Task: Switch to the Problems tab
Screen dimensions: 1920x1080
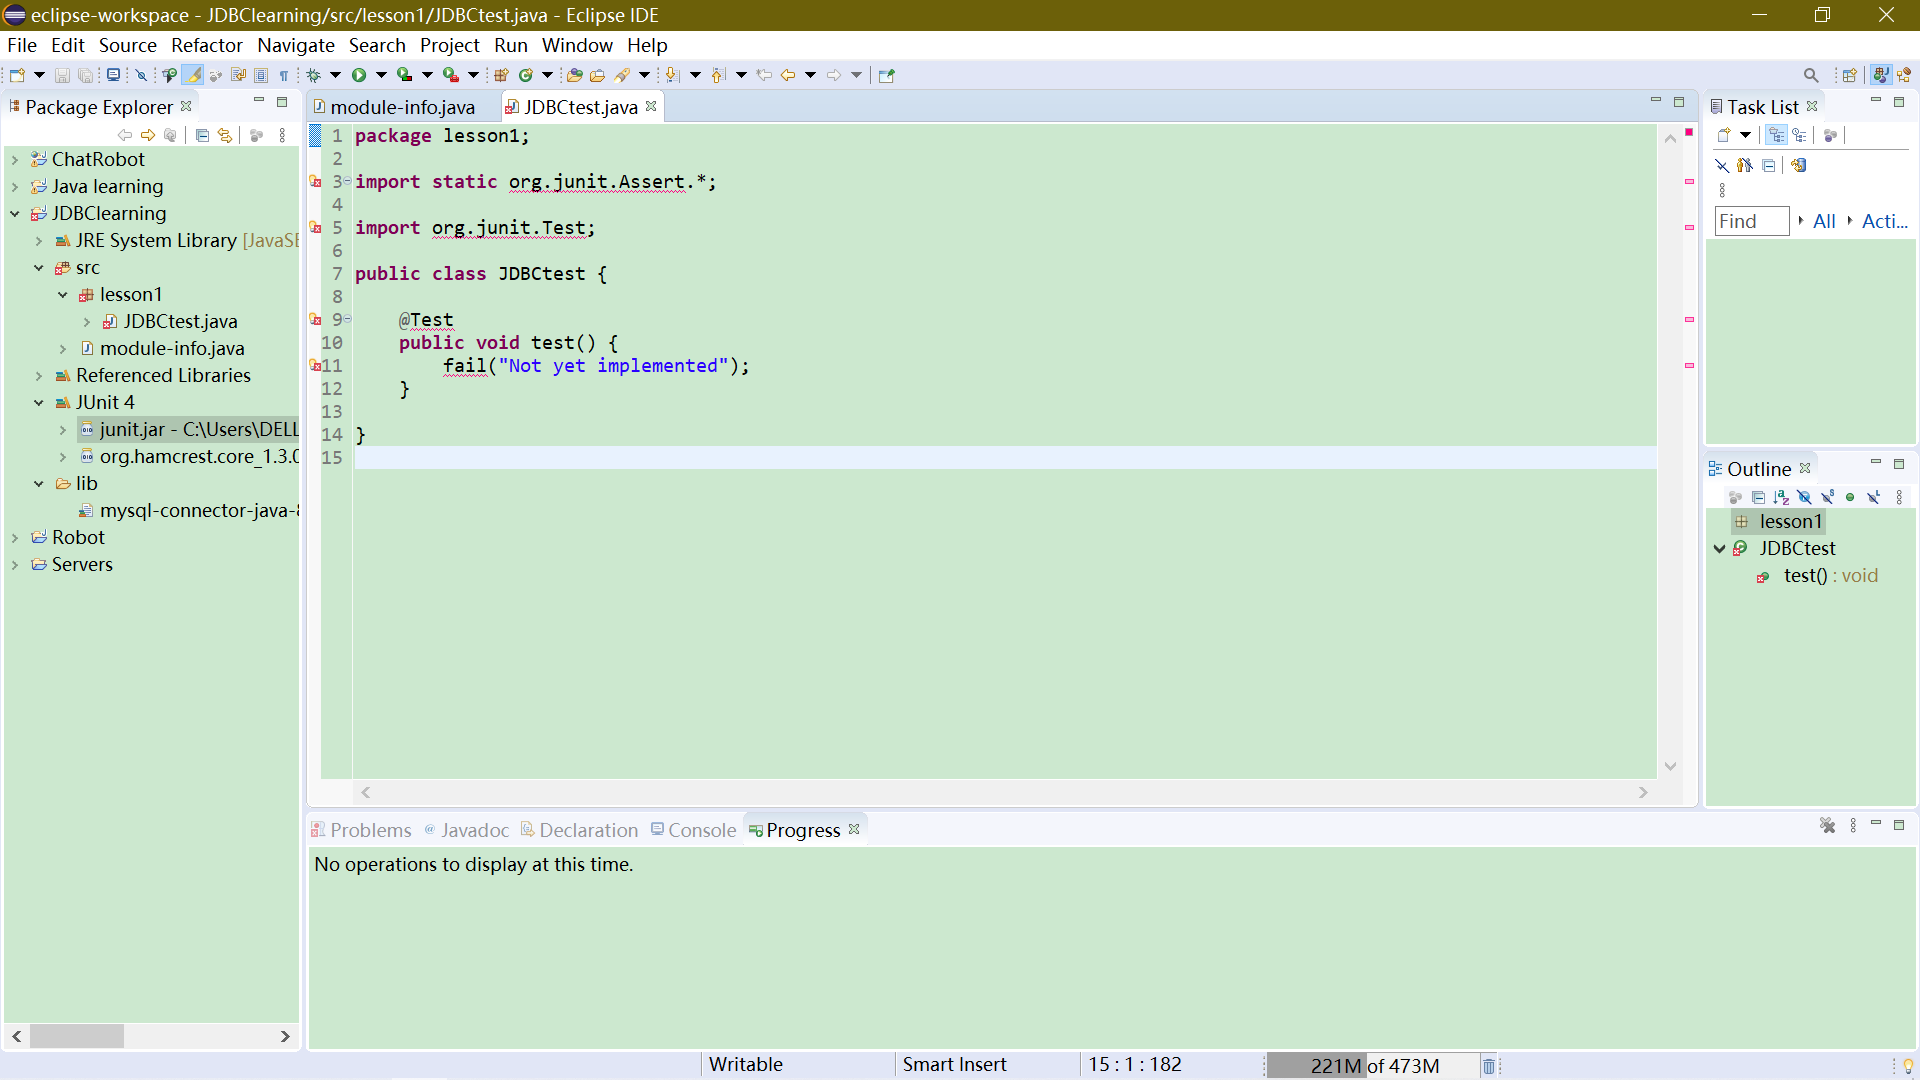Action: pyautogui.click(x=361, y=830)
